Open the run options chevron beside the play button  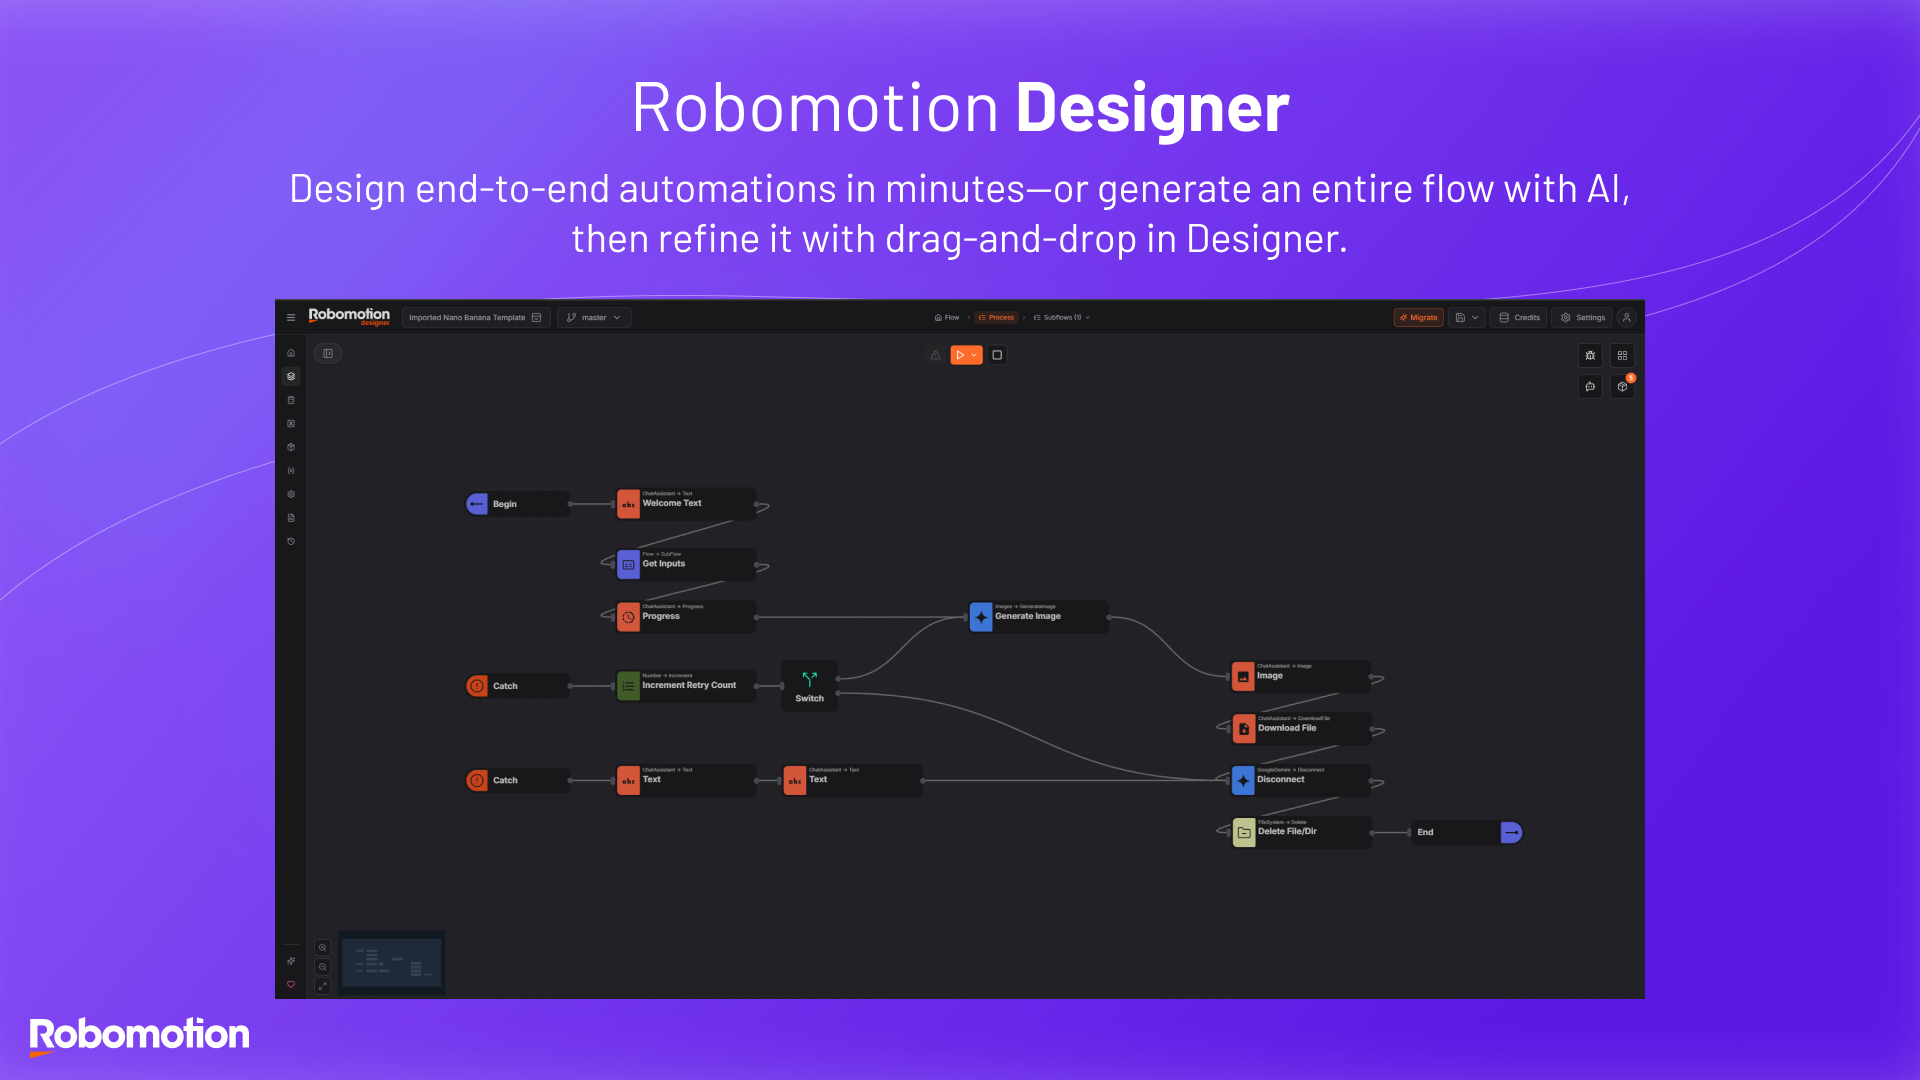tap(974, 355)
